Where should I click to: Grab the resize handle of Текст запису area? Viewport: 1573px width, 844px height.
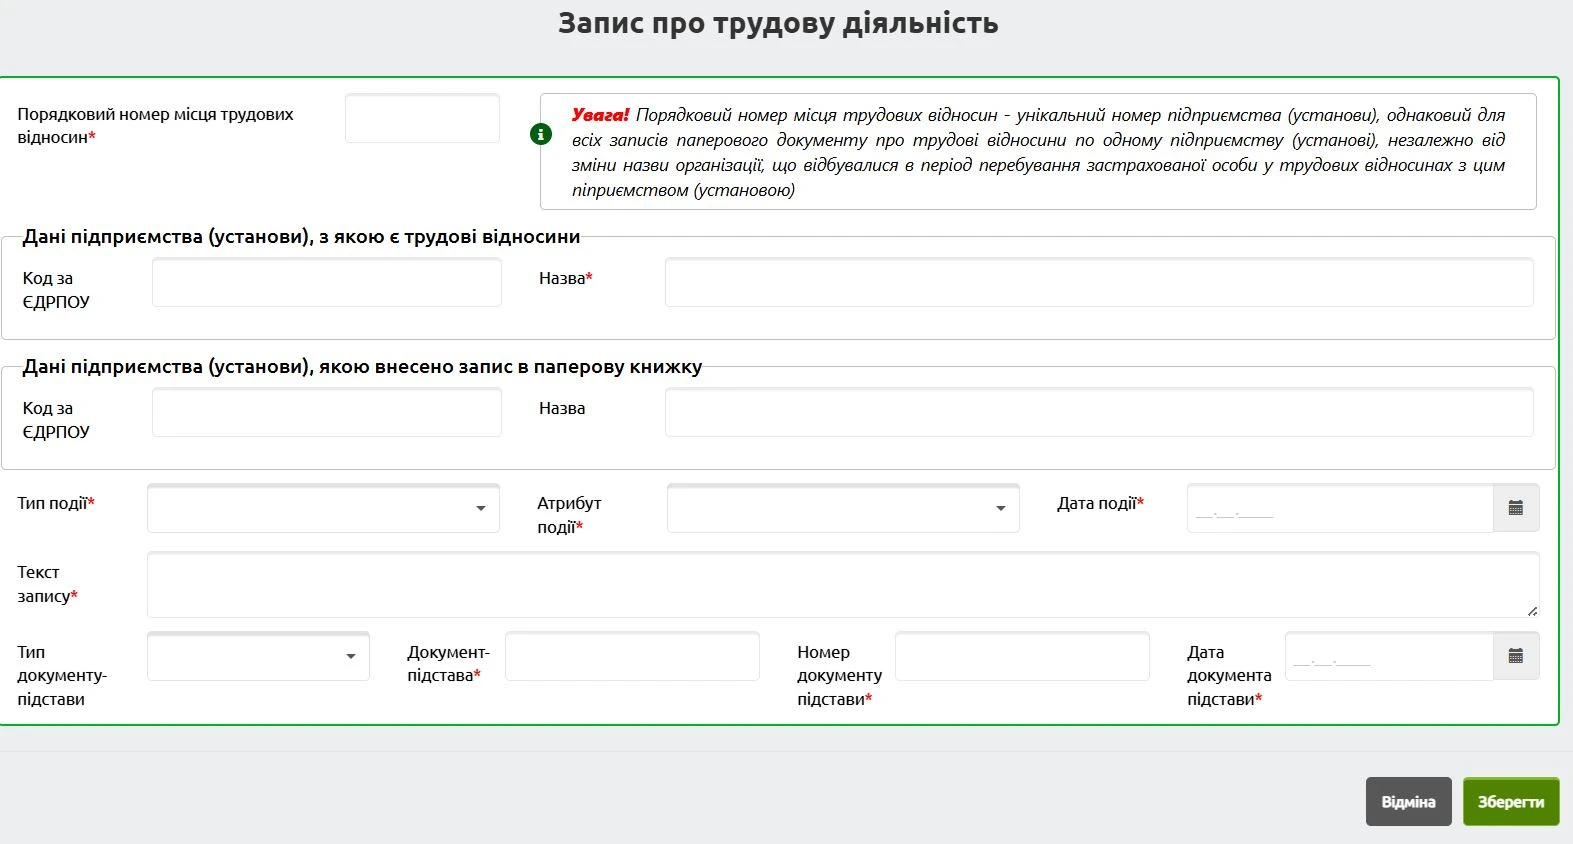[x=1532, y=610]
